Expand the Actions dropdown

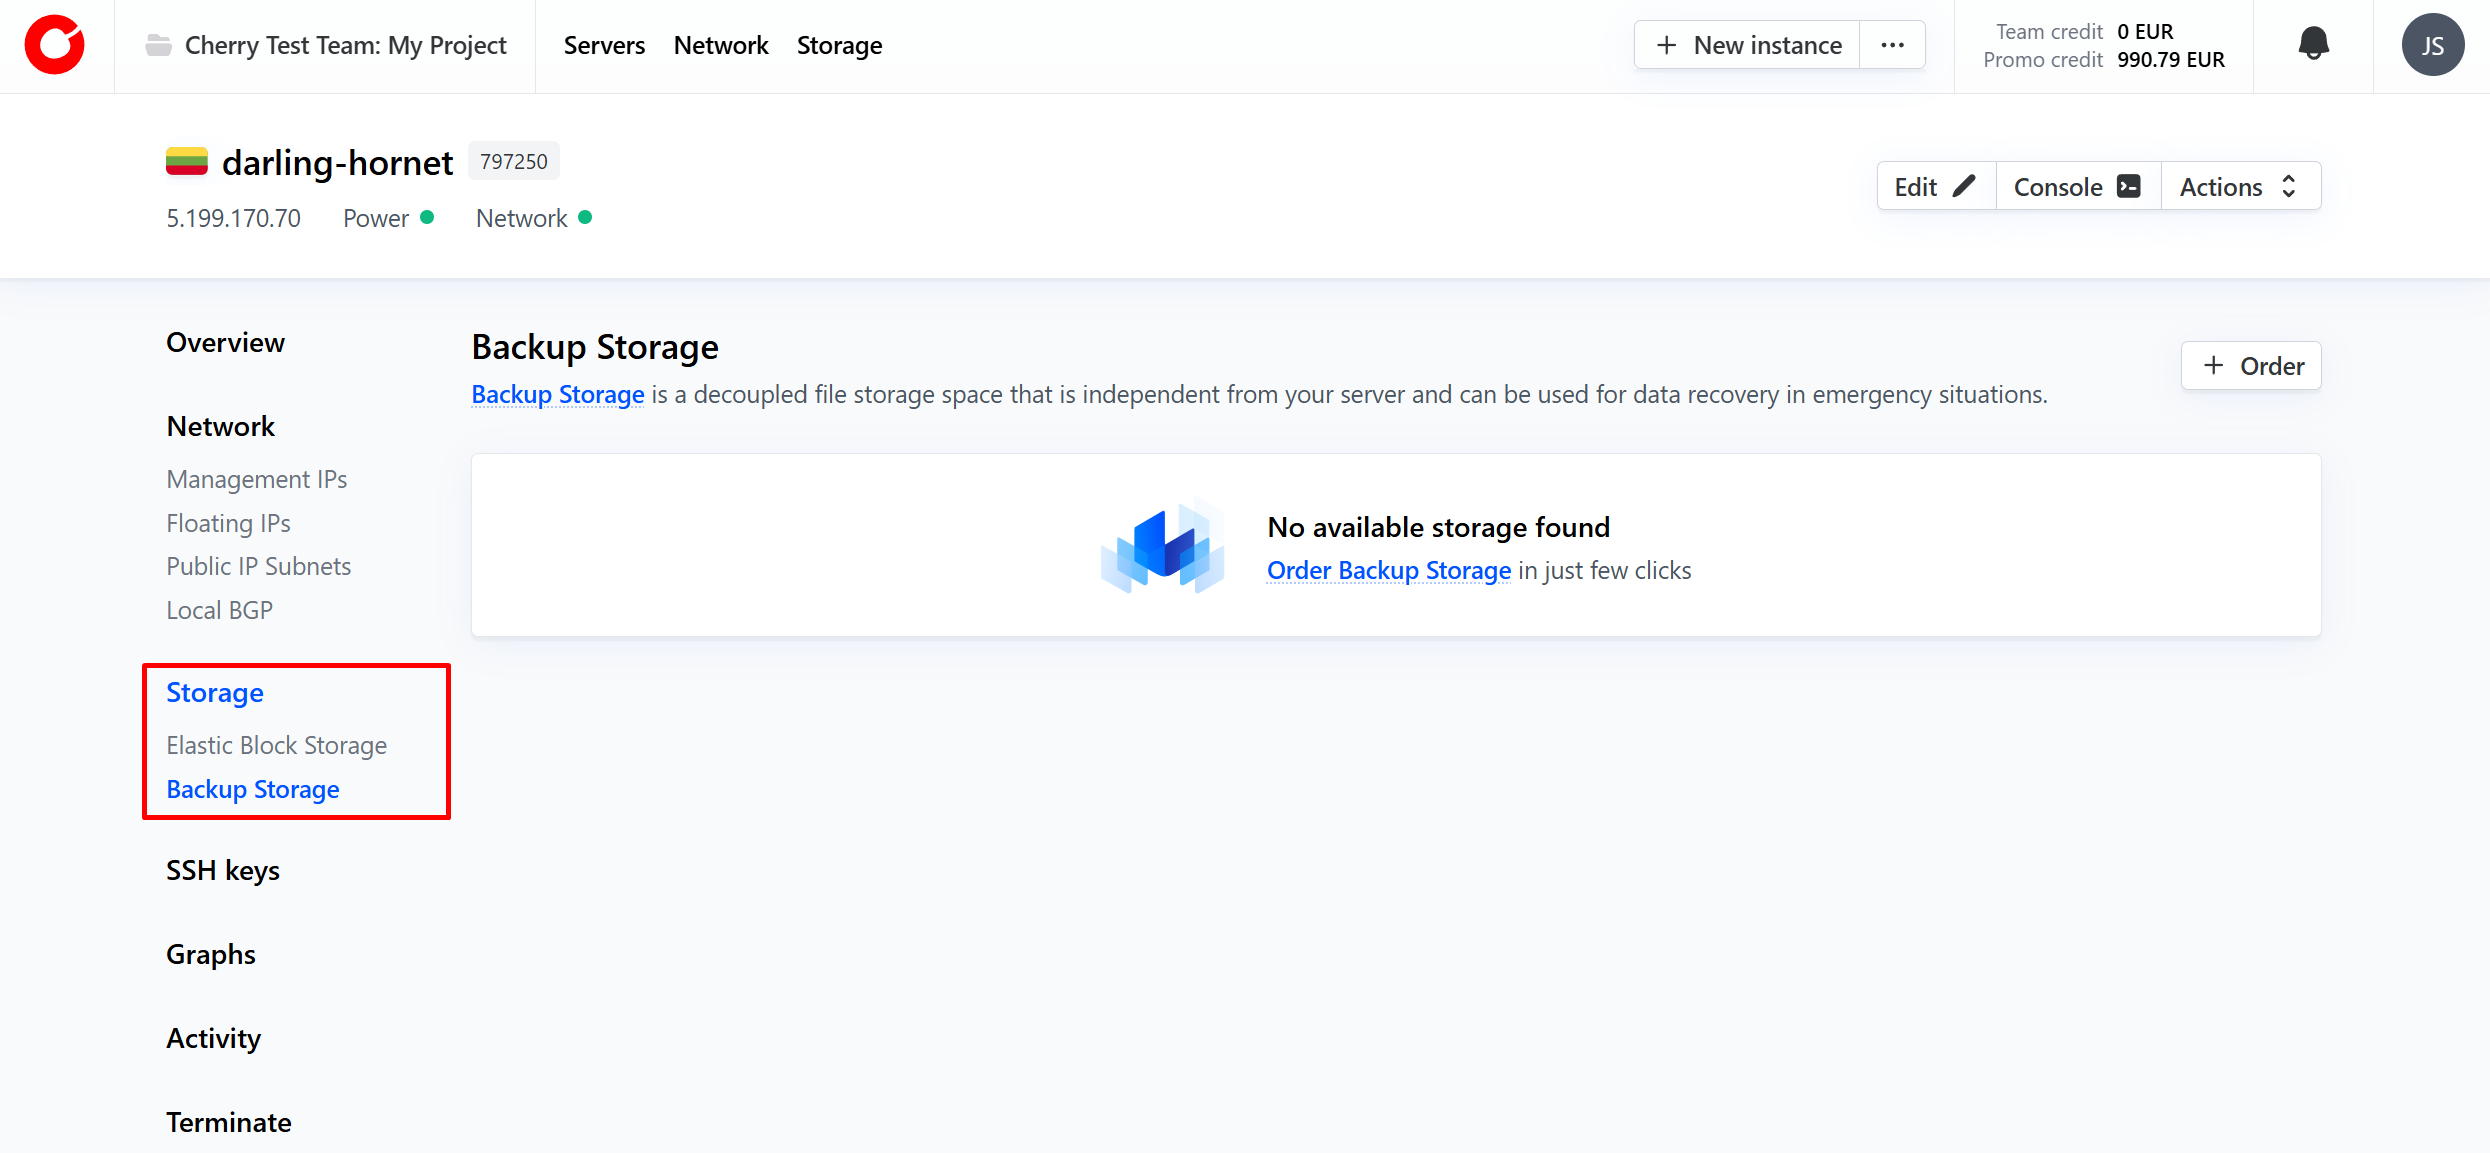[2239, 187]
